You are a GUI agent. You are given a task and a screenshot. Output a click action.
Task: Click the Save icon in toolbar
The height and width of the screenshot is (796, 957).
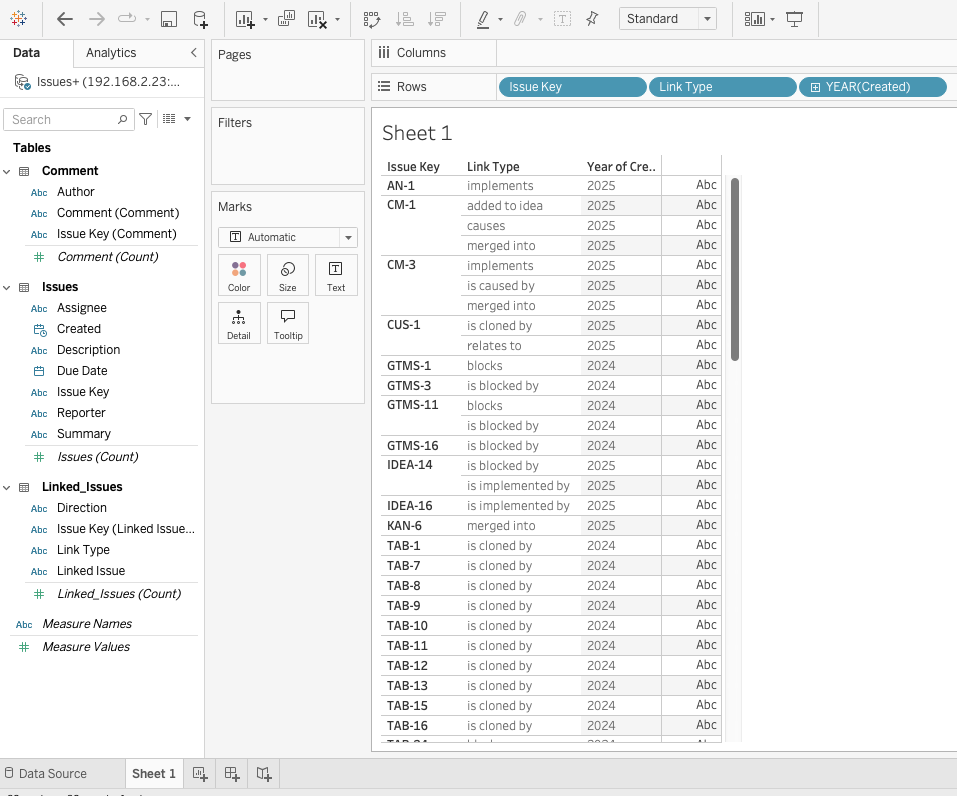tap(169, 19)
